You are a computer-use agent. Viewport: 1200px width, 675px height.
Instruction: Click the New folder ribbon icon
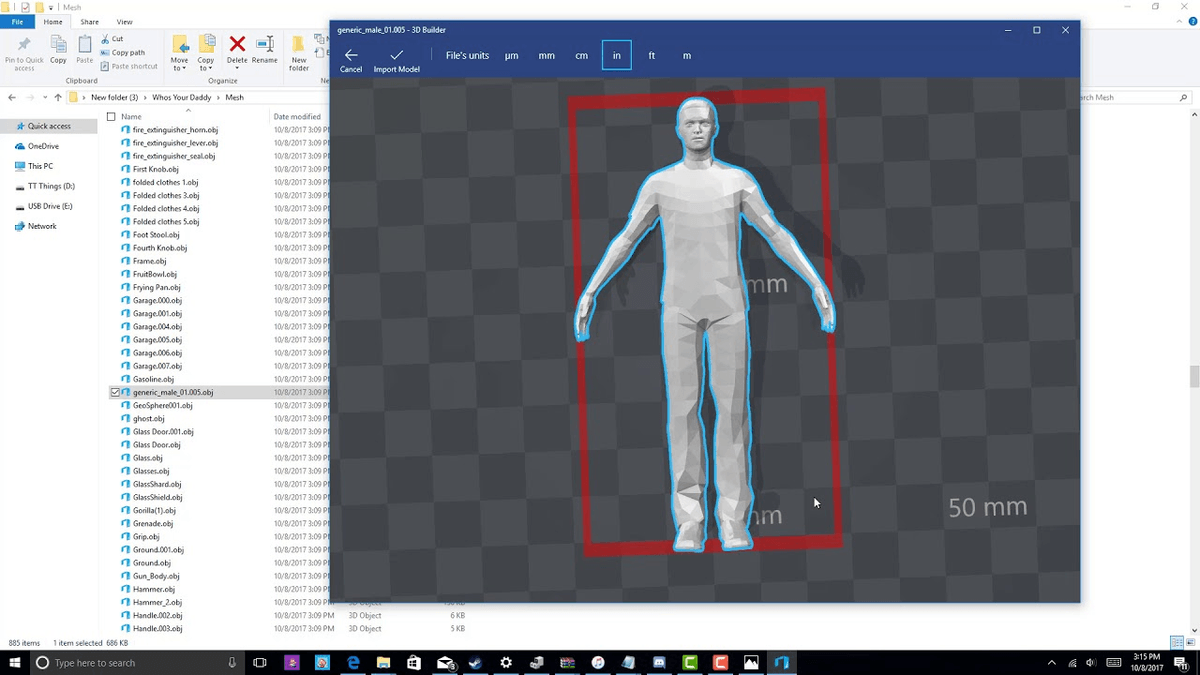299,44
